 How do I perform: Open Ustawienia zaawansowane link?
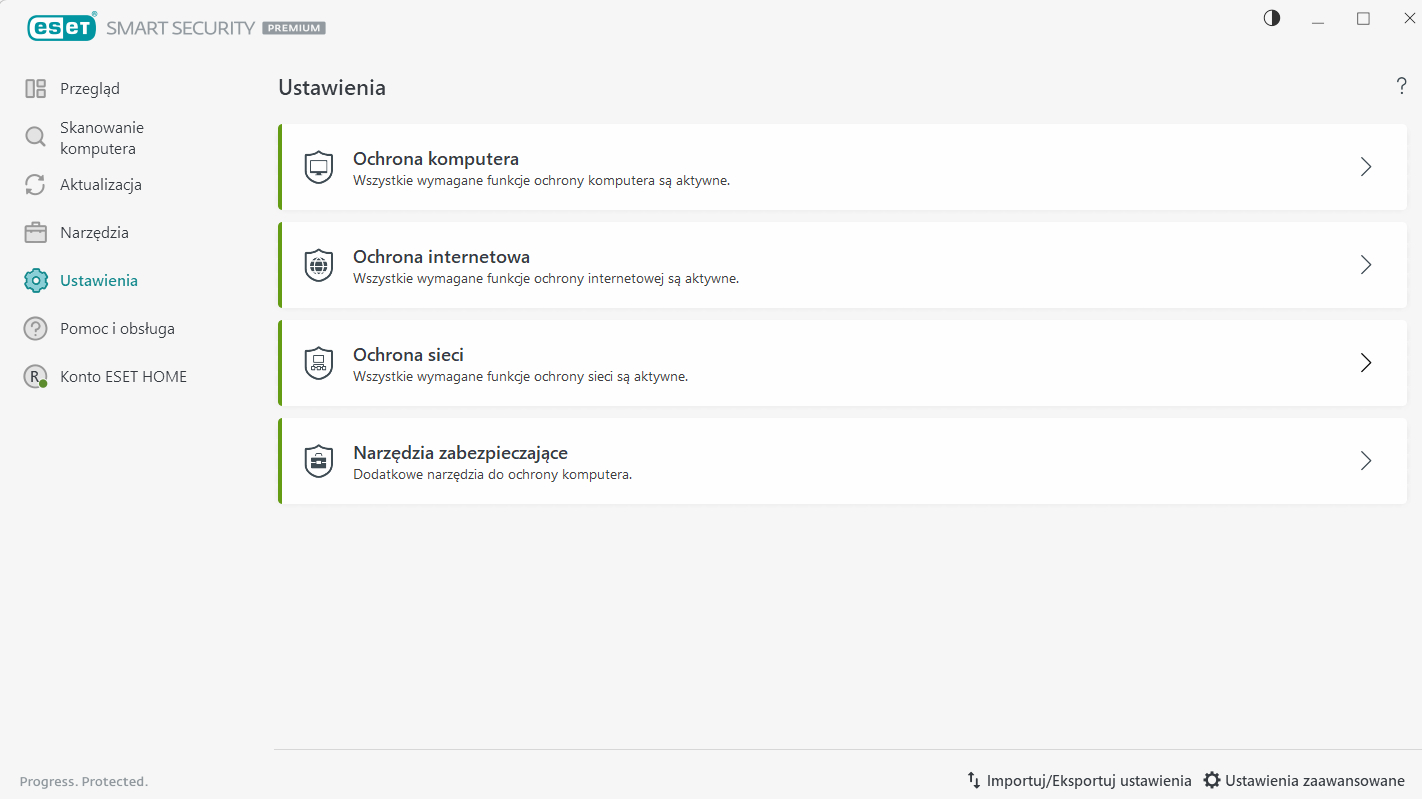tap(1315, 781)
